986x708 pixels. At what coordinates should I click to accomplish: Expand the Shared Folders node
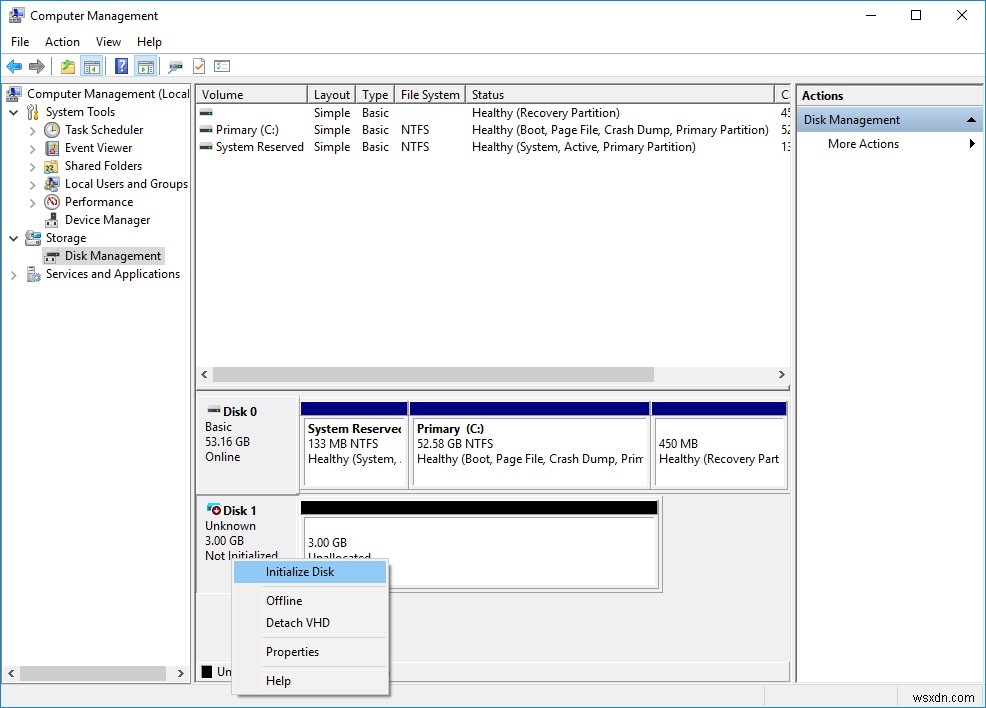[33, 167]
